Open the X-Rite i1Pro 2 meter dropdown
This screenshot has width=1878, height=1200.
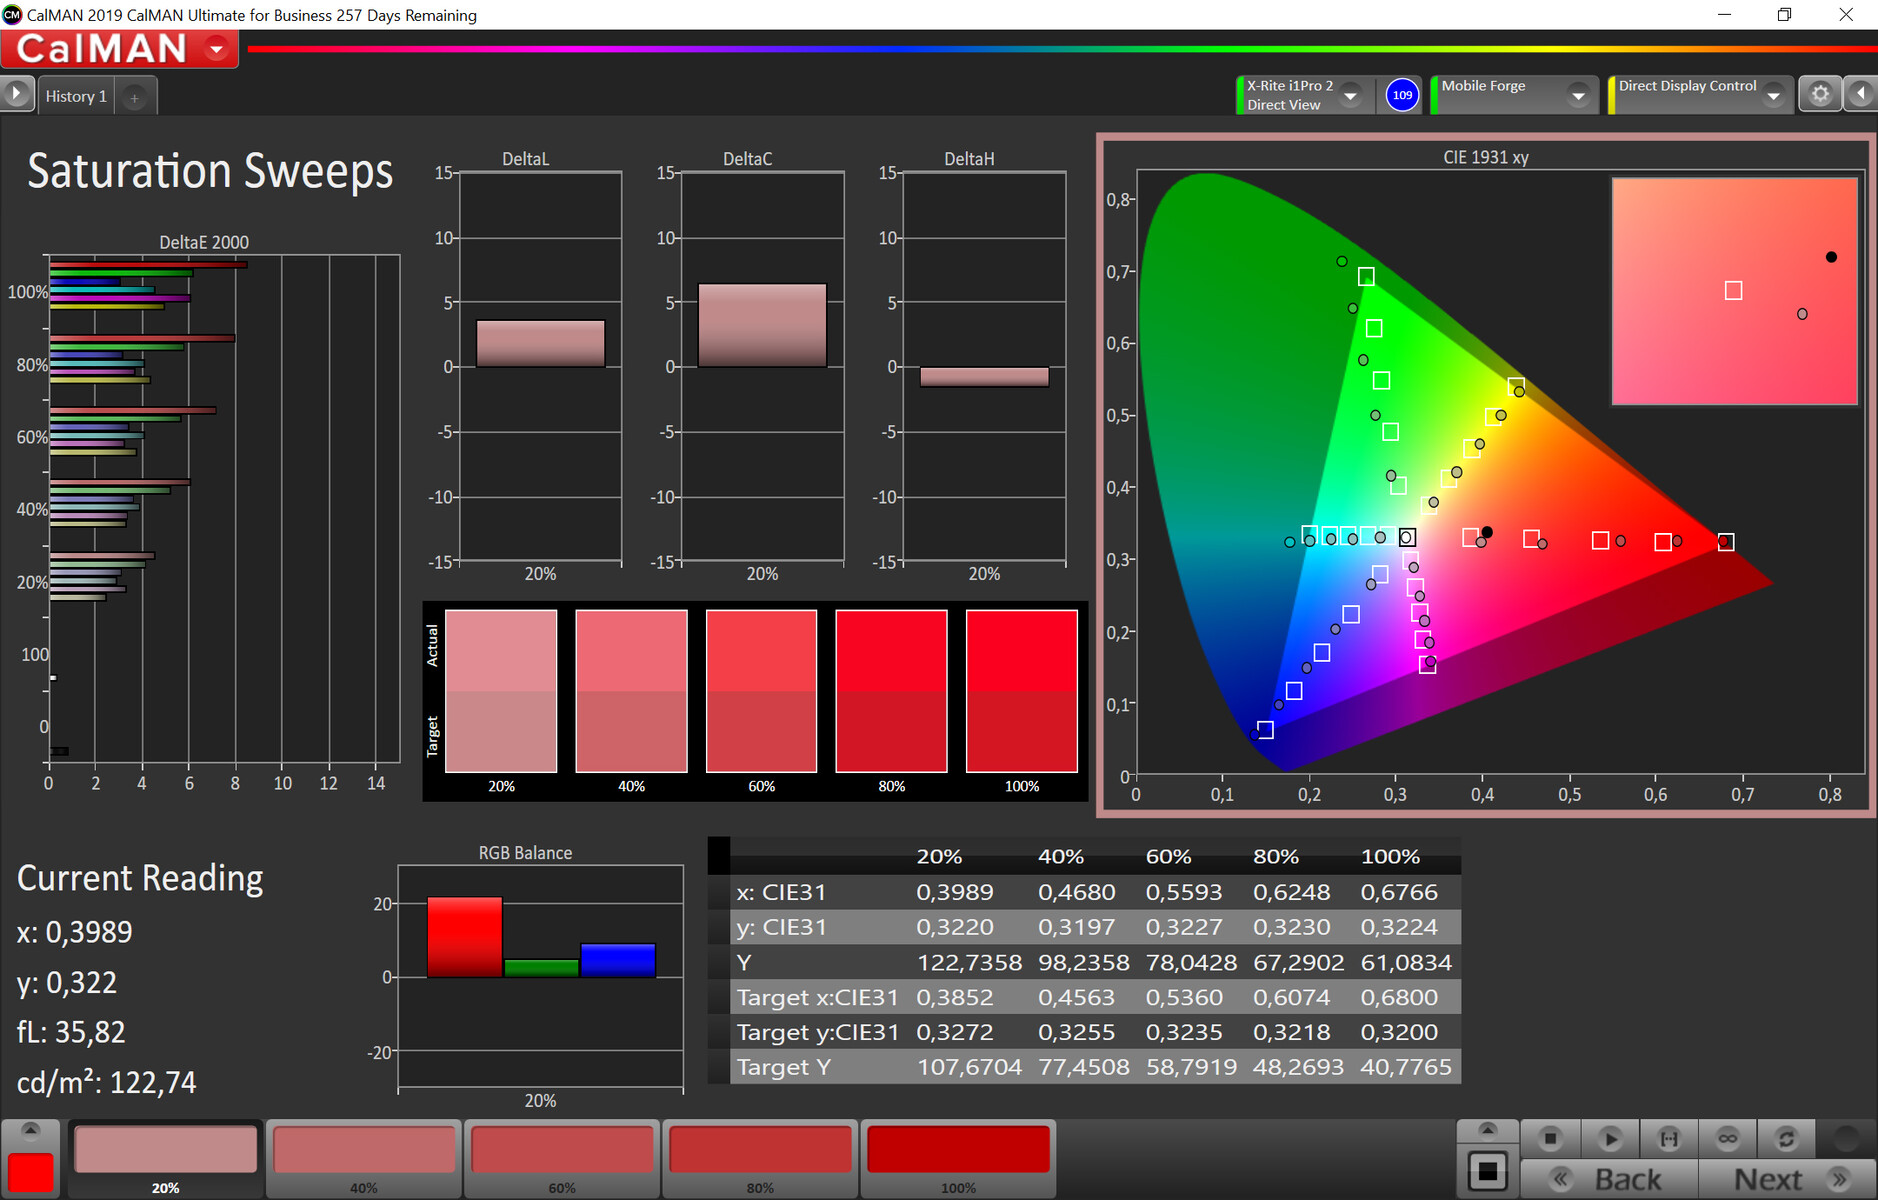coord(1350,96)
